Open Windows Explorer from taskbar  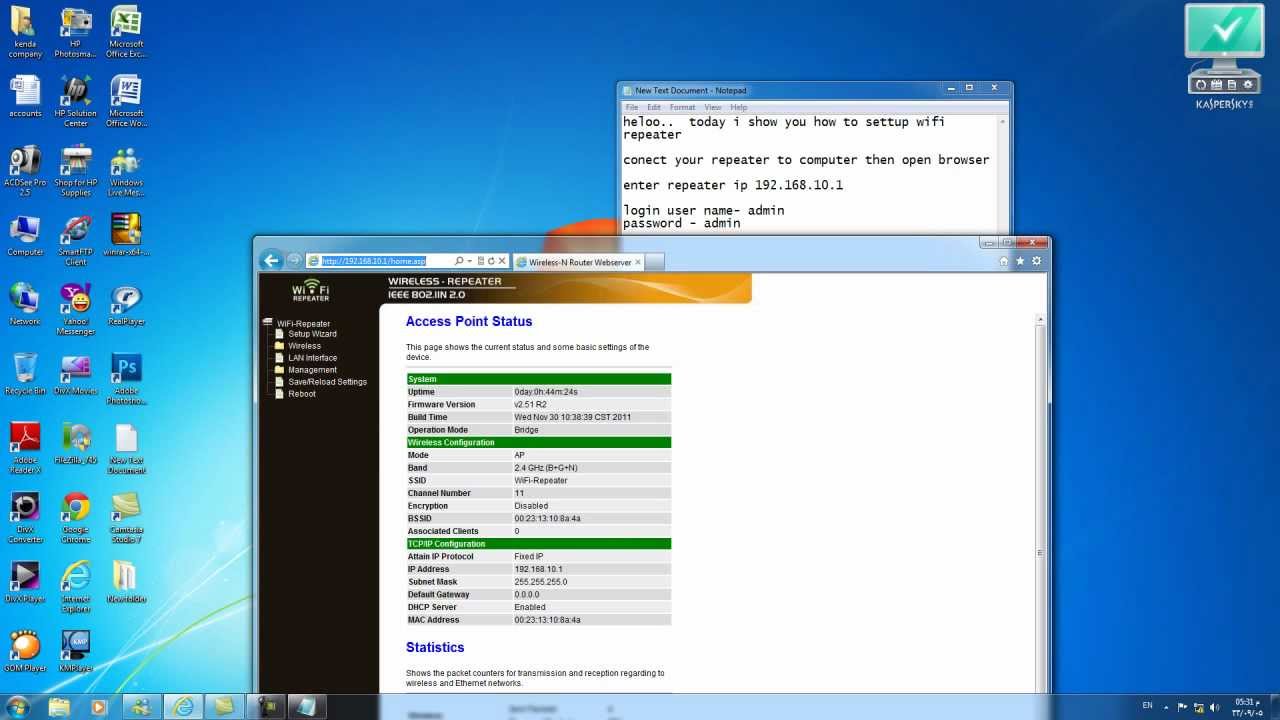[60, 706]
